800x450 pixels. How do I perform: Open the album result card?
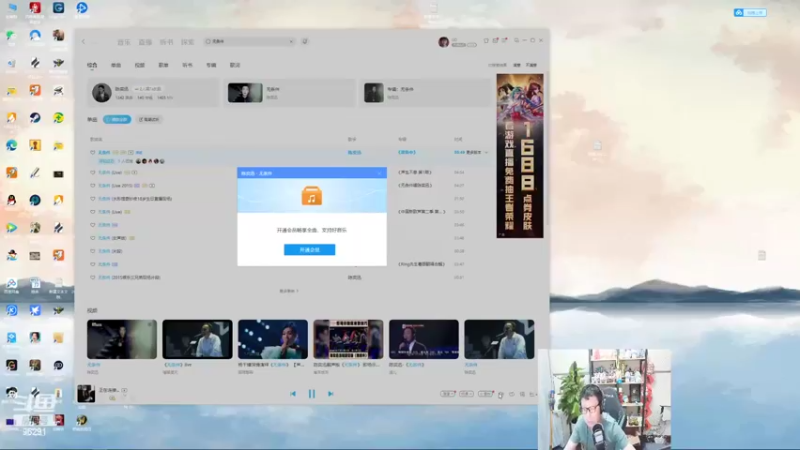[x=426, y=93]
